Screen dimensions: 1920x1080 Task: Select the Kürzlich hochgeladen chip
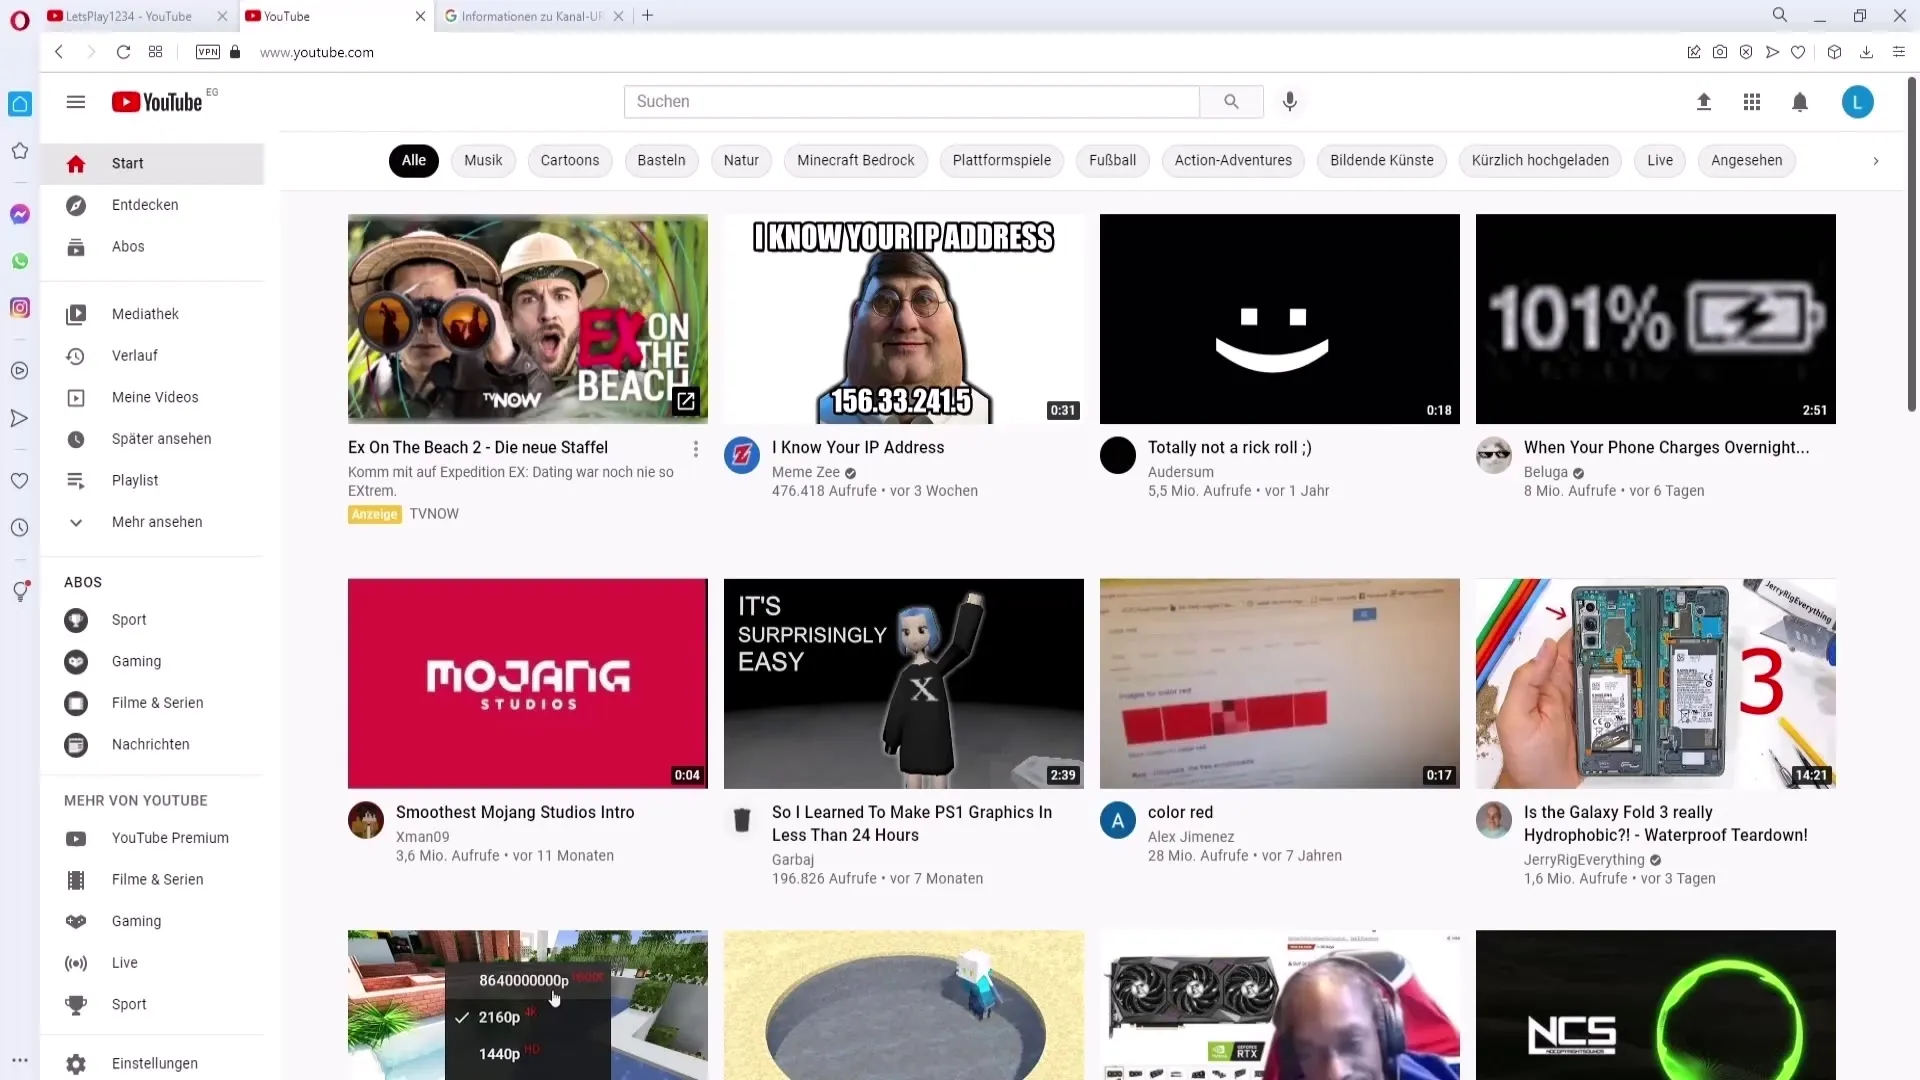click(1540, 161)
